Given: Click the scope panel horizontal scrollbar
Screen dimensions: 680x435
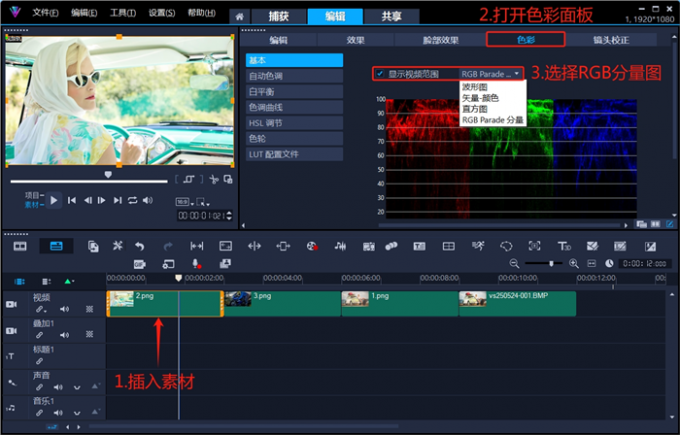Looking at the screenshot, I should (x=499, y=225).
